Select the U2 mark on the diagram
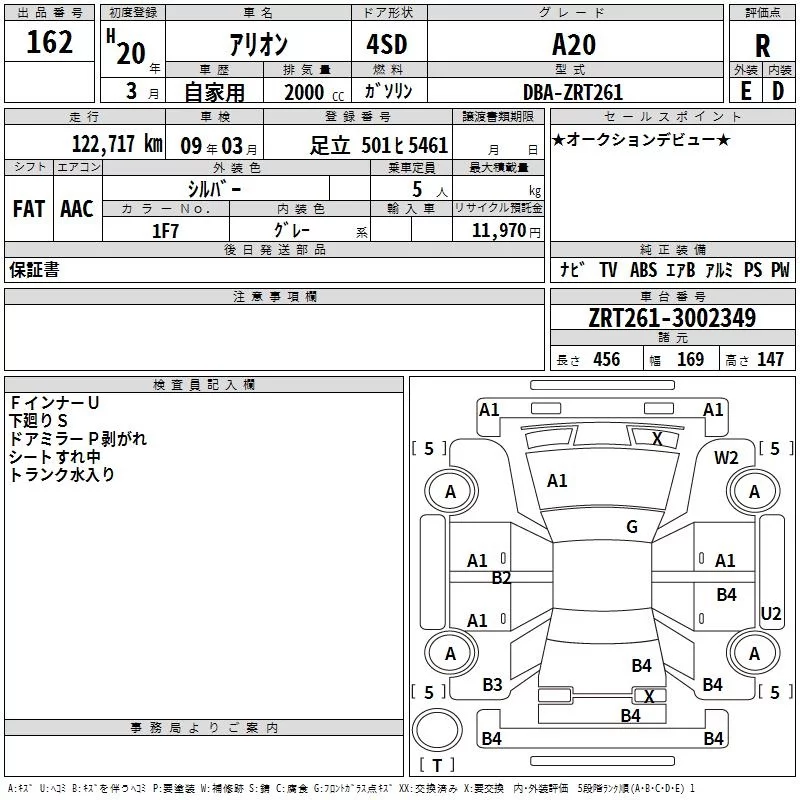Image resolution: width=800 pixels, height=800 pixels. 770,613
